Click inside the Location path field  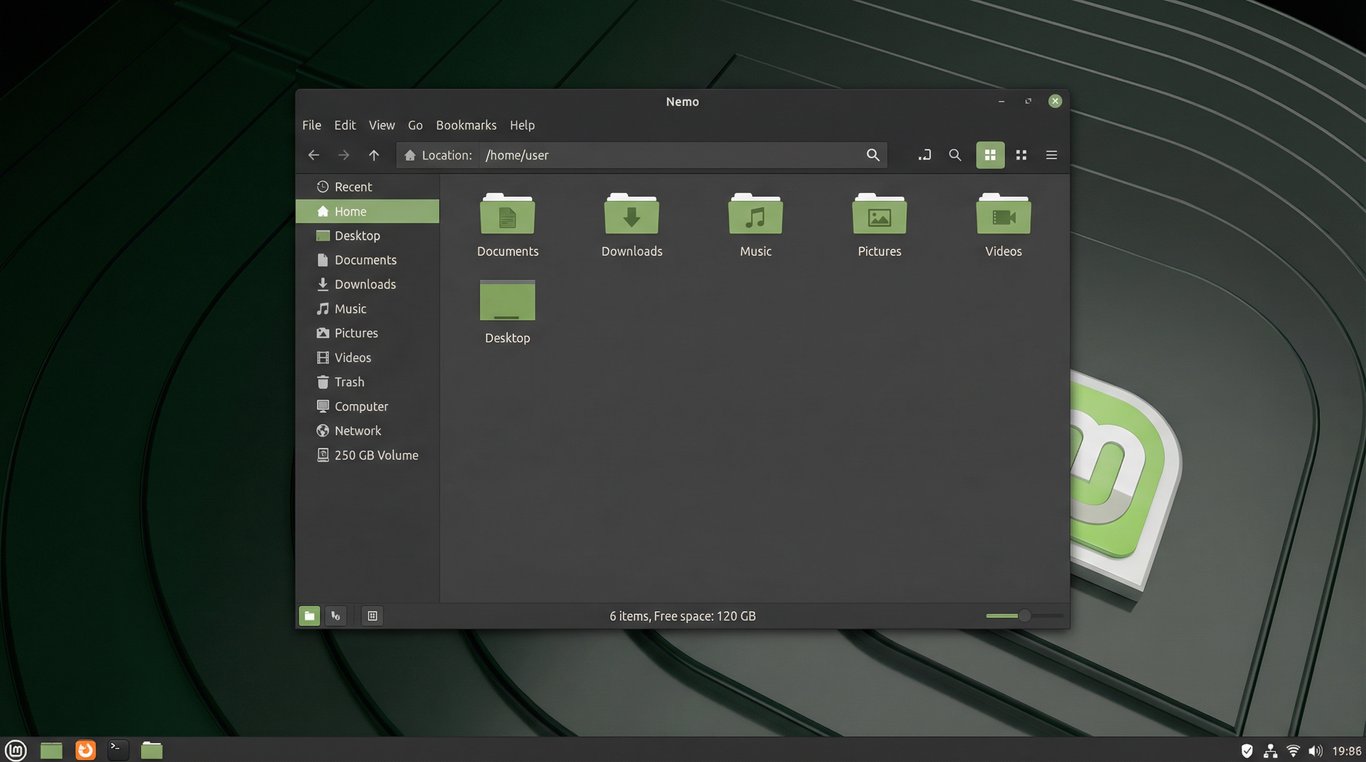[600, 155]
